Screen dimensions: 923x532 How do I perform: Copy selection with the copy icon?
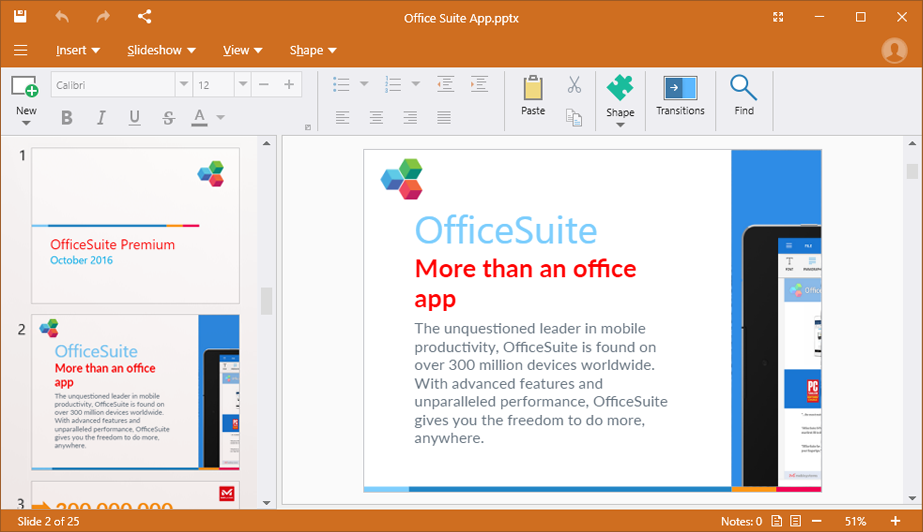pos(575,118)
